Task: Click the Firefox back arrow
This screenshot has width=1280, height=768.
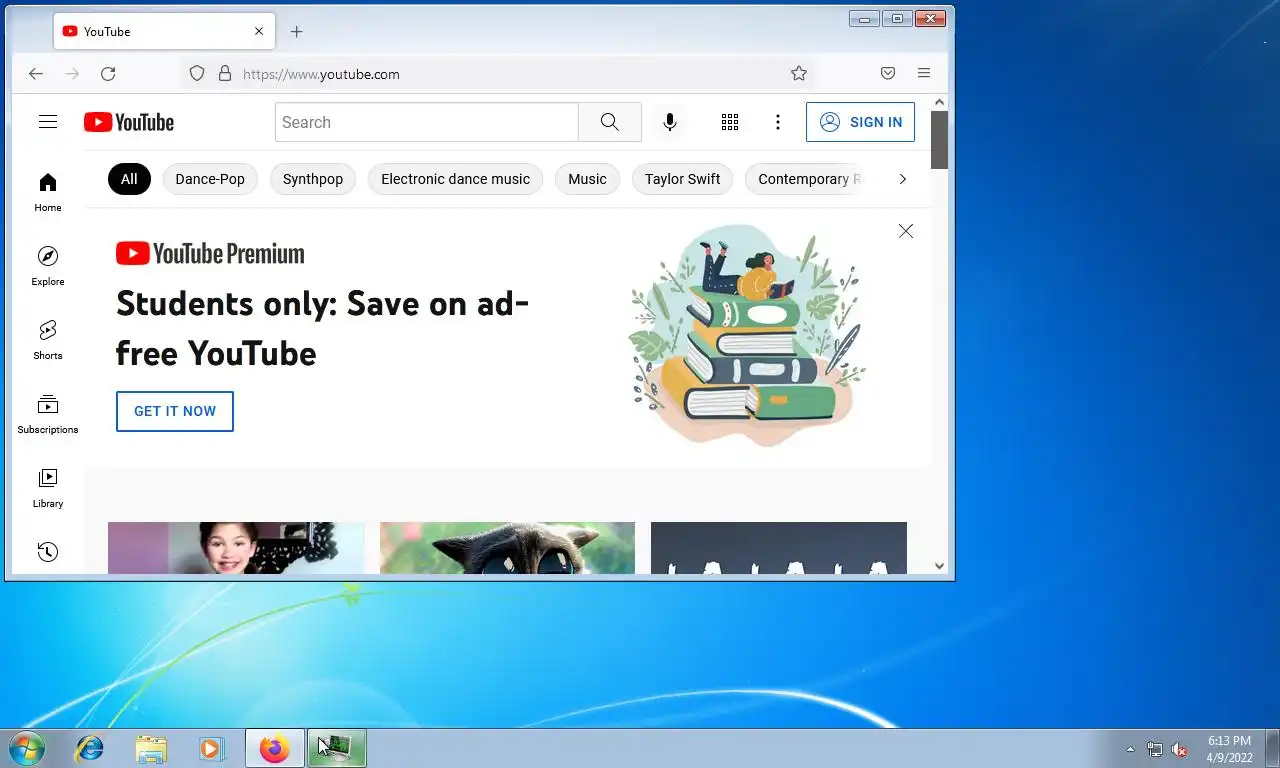Action: pyautogui.click(x=36, y=74)
